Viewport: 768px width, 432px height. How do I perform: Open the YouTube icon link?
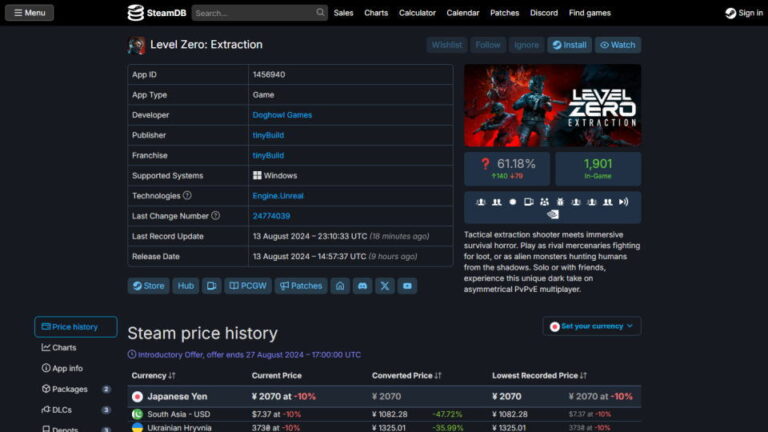pos(407,285)
